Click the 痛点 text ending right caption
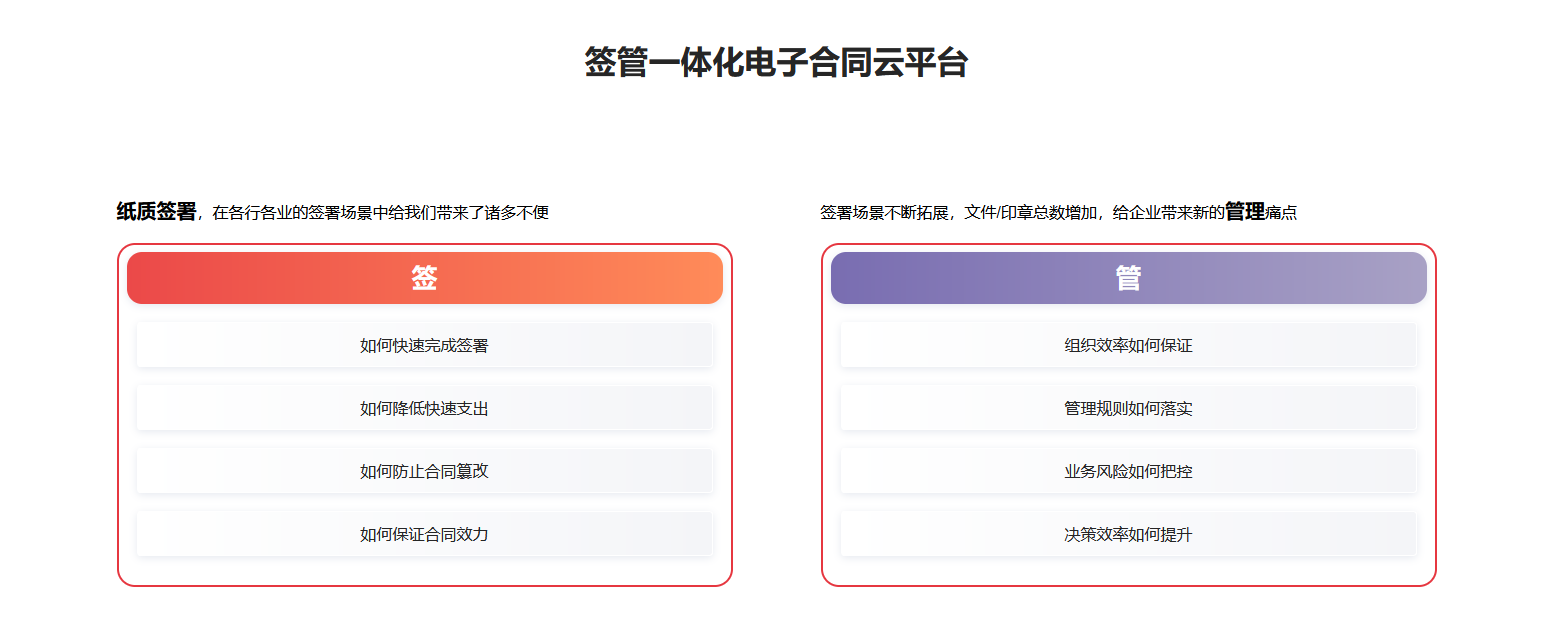Viewport: 1544px width, 617px height. point(1281,213)
